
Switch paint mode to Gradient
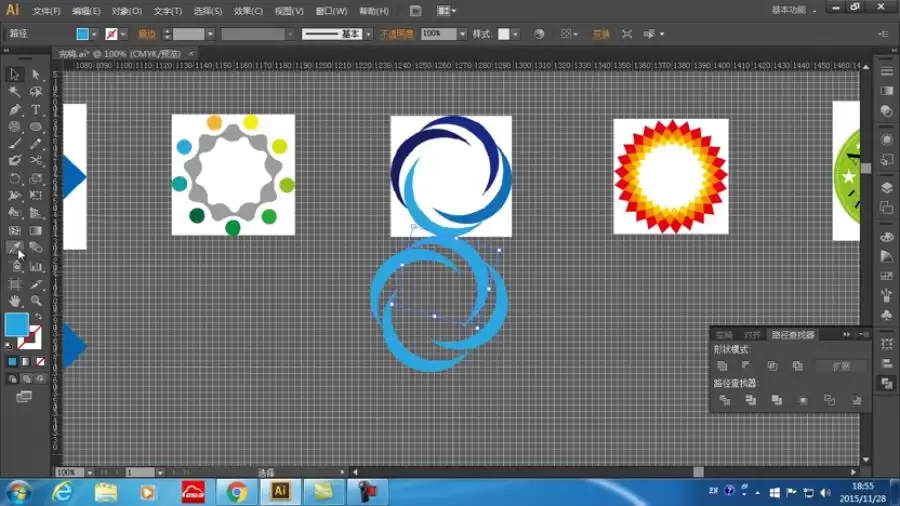tap(26, 362)
